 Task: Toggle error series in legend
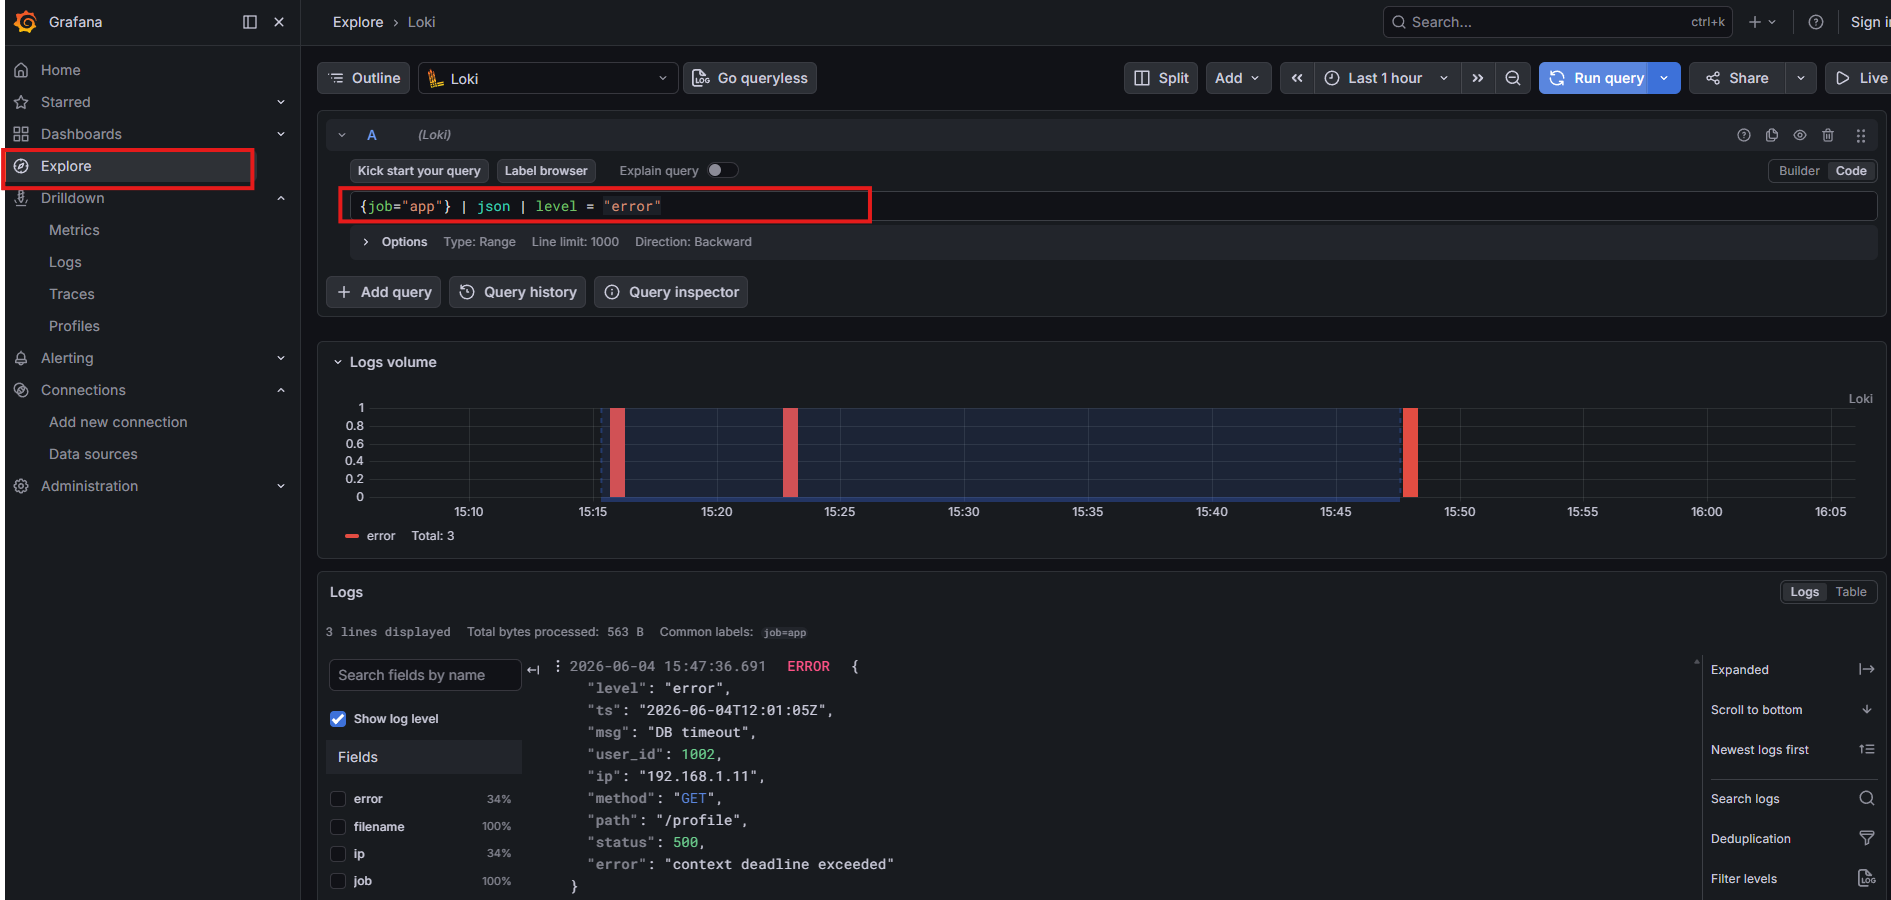coord(380,536)
